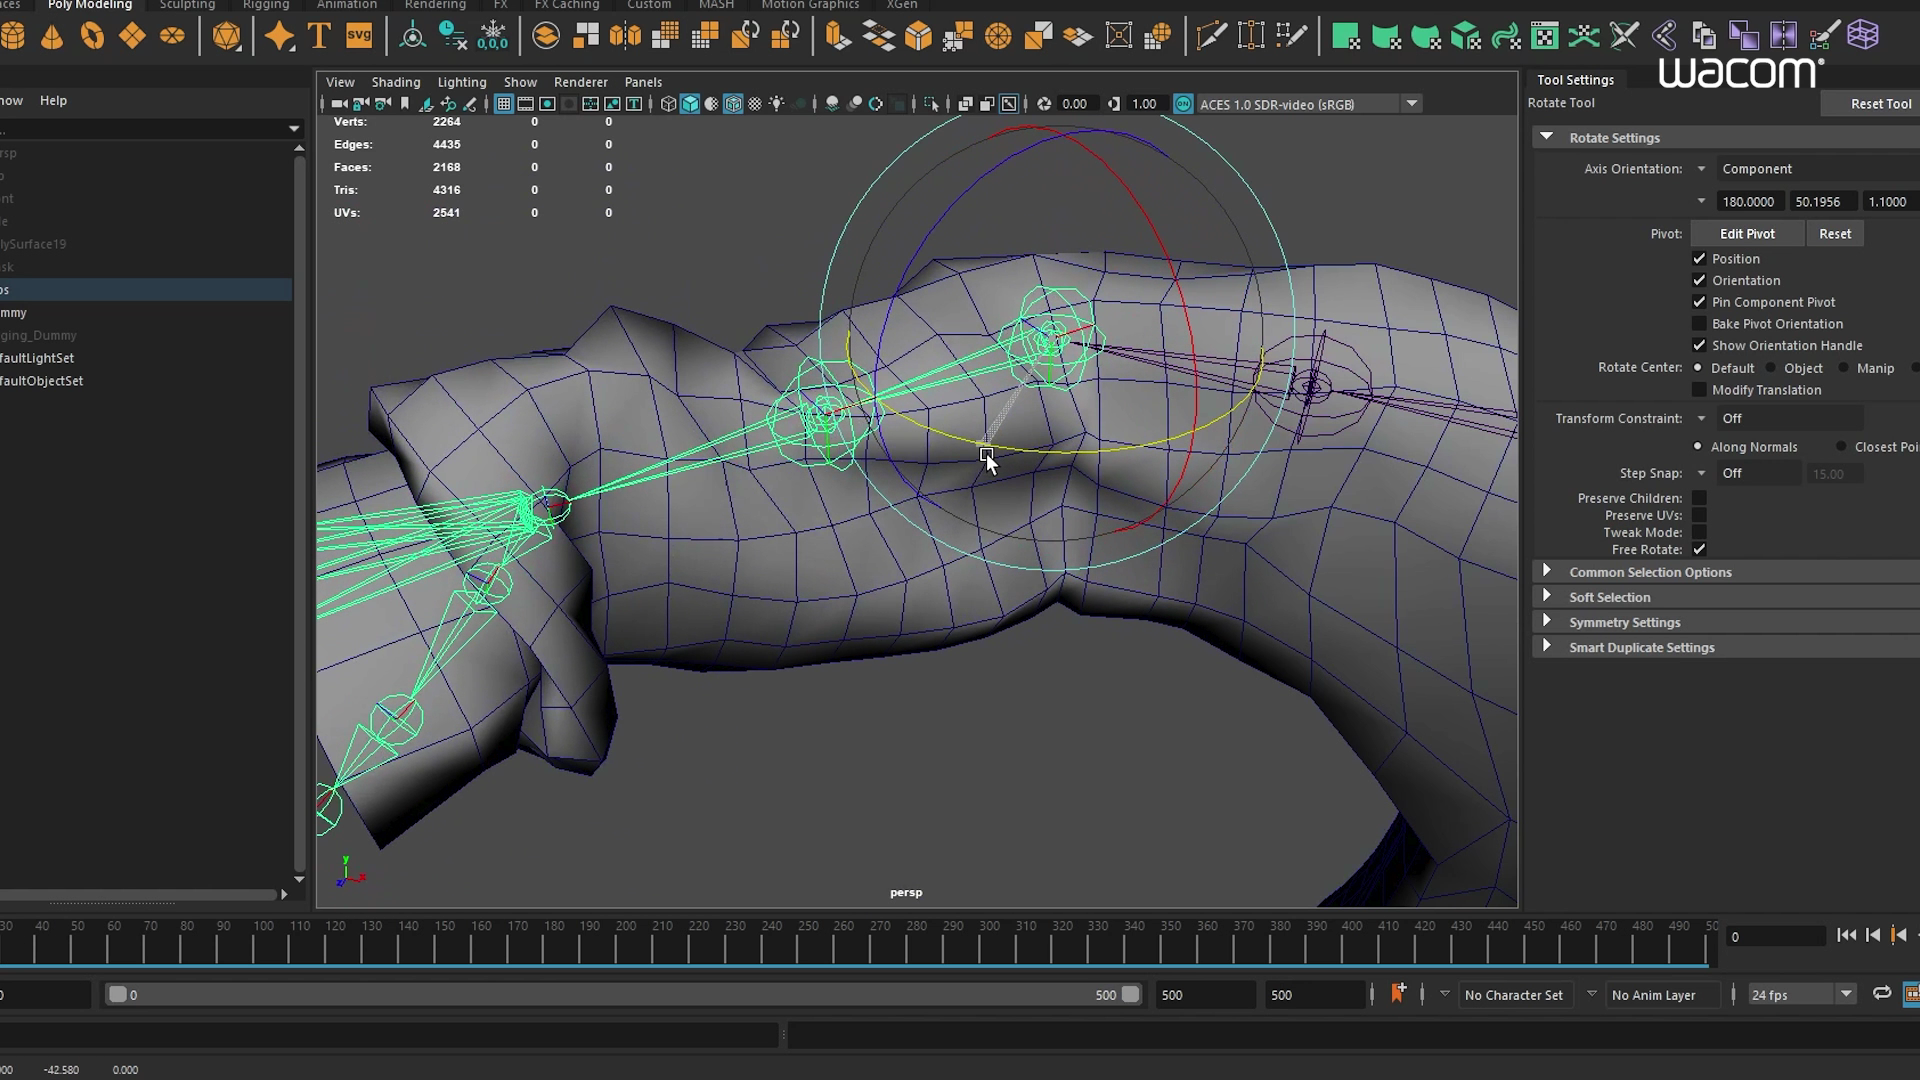Click the Multi-Cut knife tool icon

[x=1210, y=37]
